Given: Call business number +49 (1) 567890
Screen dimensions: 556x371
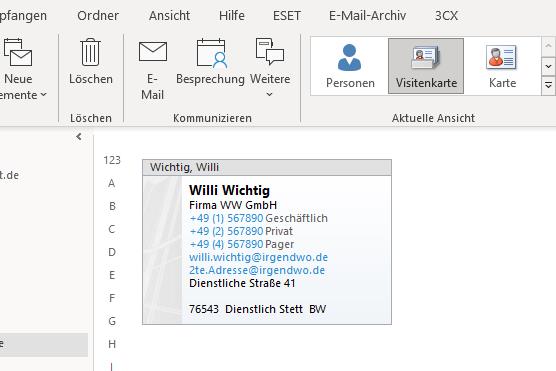Looking at the screenshot, I should pyautogui.click(x=226, y=218).
